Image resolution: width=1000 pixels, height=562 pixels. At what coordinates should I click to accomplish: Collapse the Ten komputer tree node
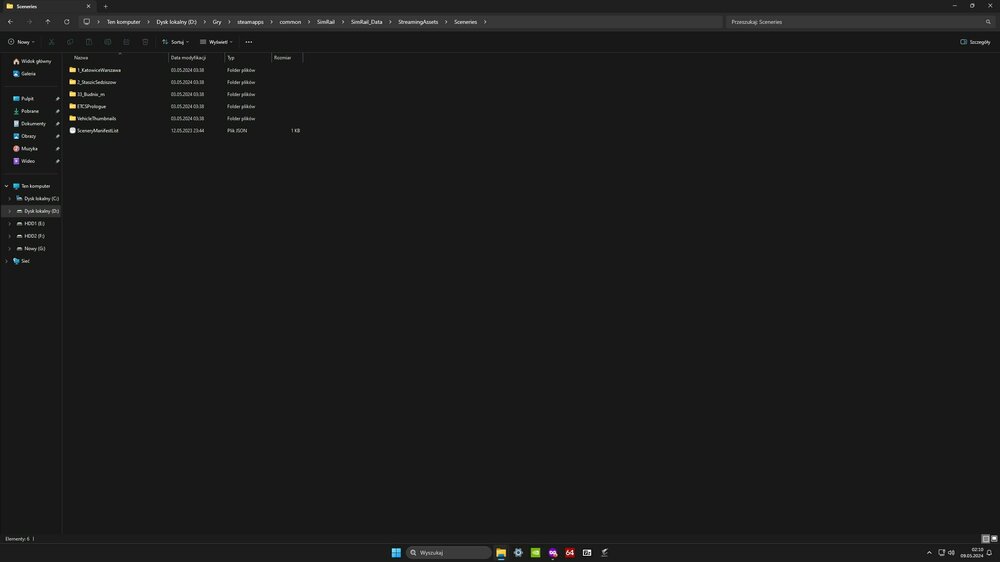(x=6, y=186)
